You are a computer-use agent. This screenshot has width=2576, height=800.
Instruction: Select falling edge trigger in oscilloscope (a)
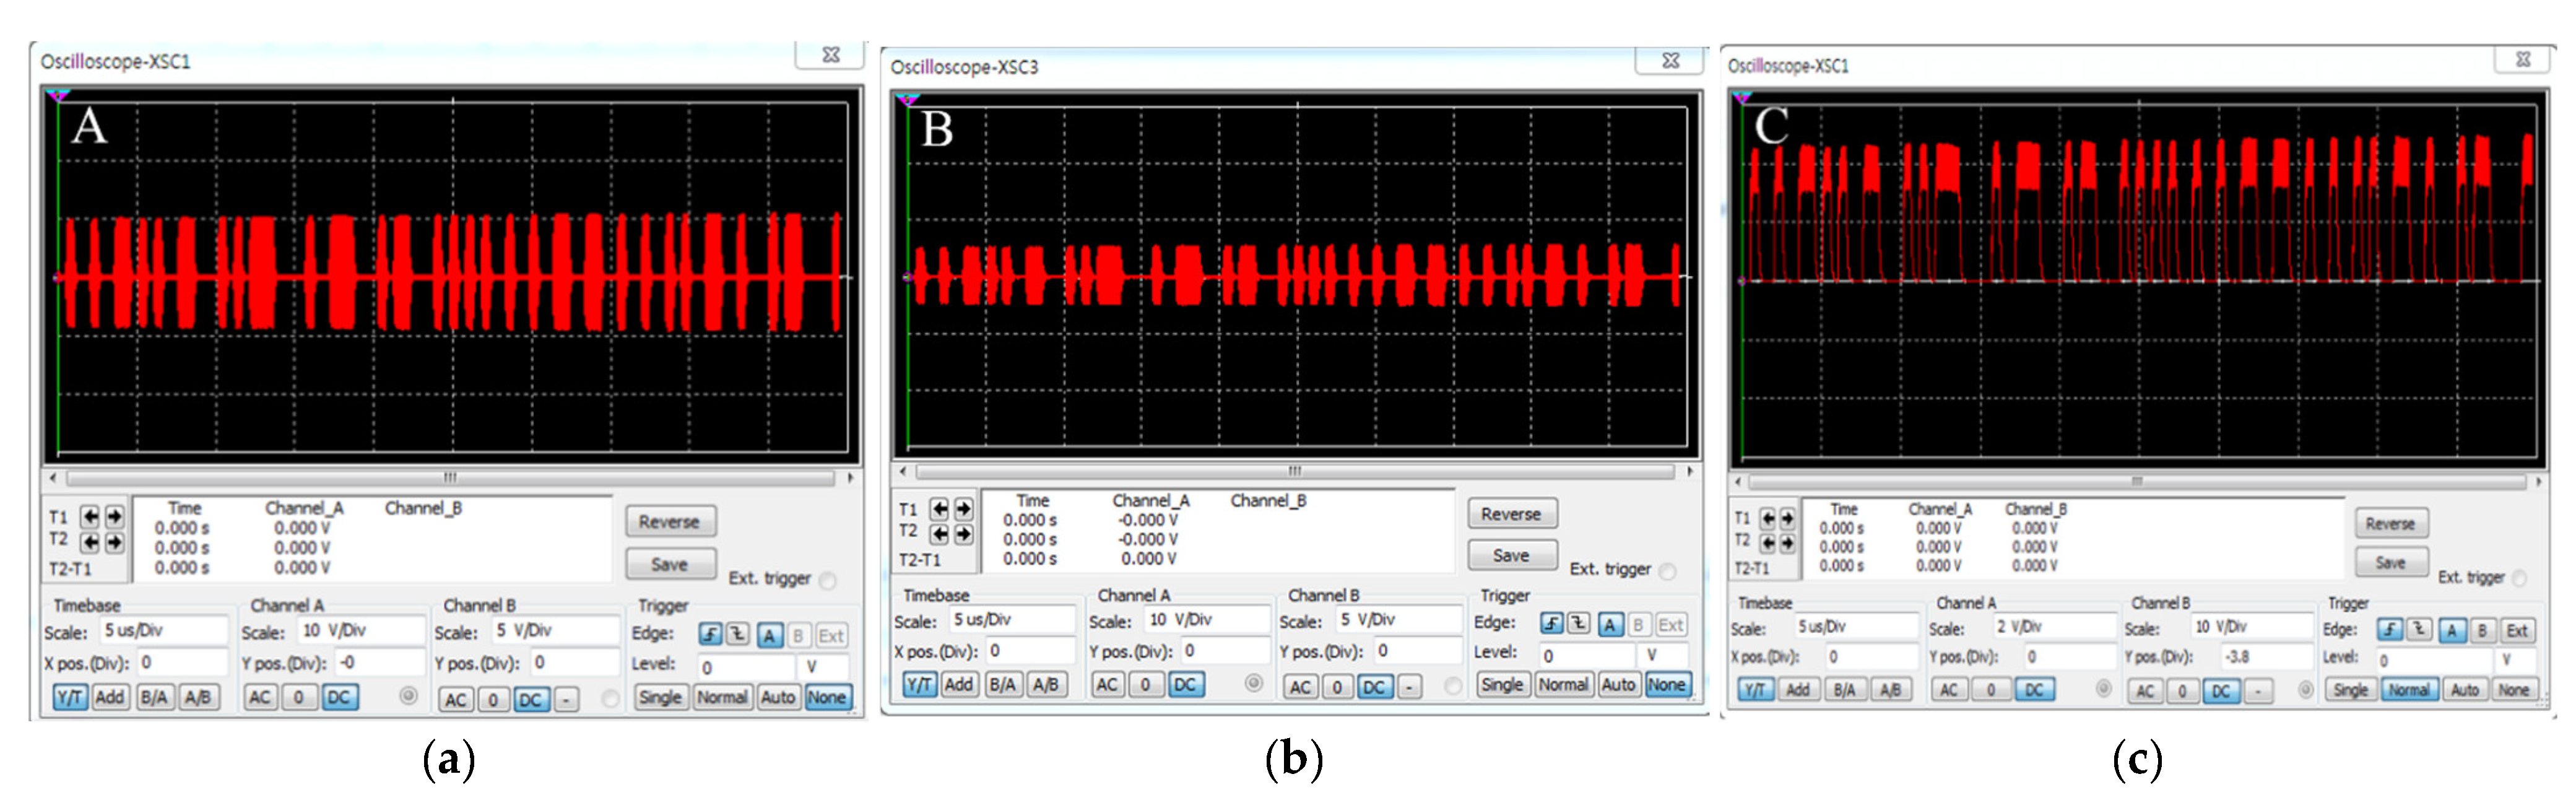point(737,634)
